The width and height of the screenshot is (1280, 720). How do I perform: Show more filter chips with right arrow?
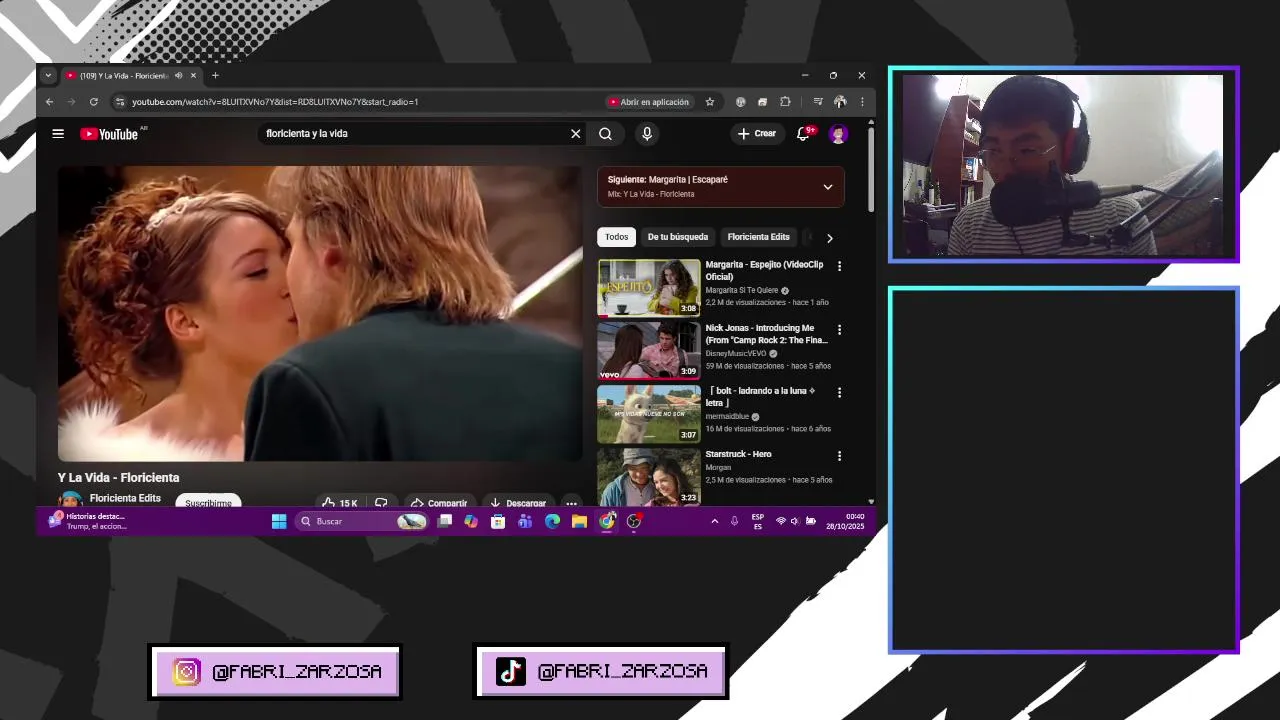(829, 238)
